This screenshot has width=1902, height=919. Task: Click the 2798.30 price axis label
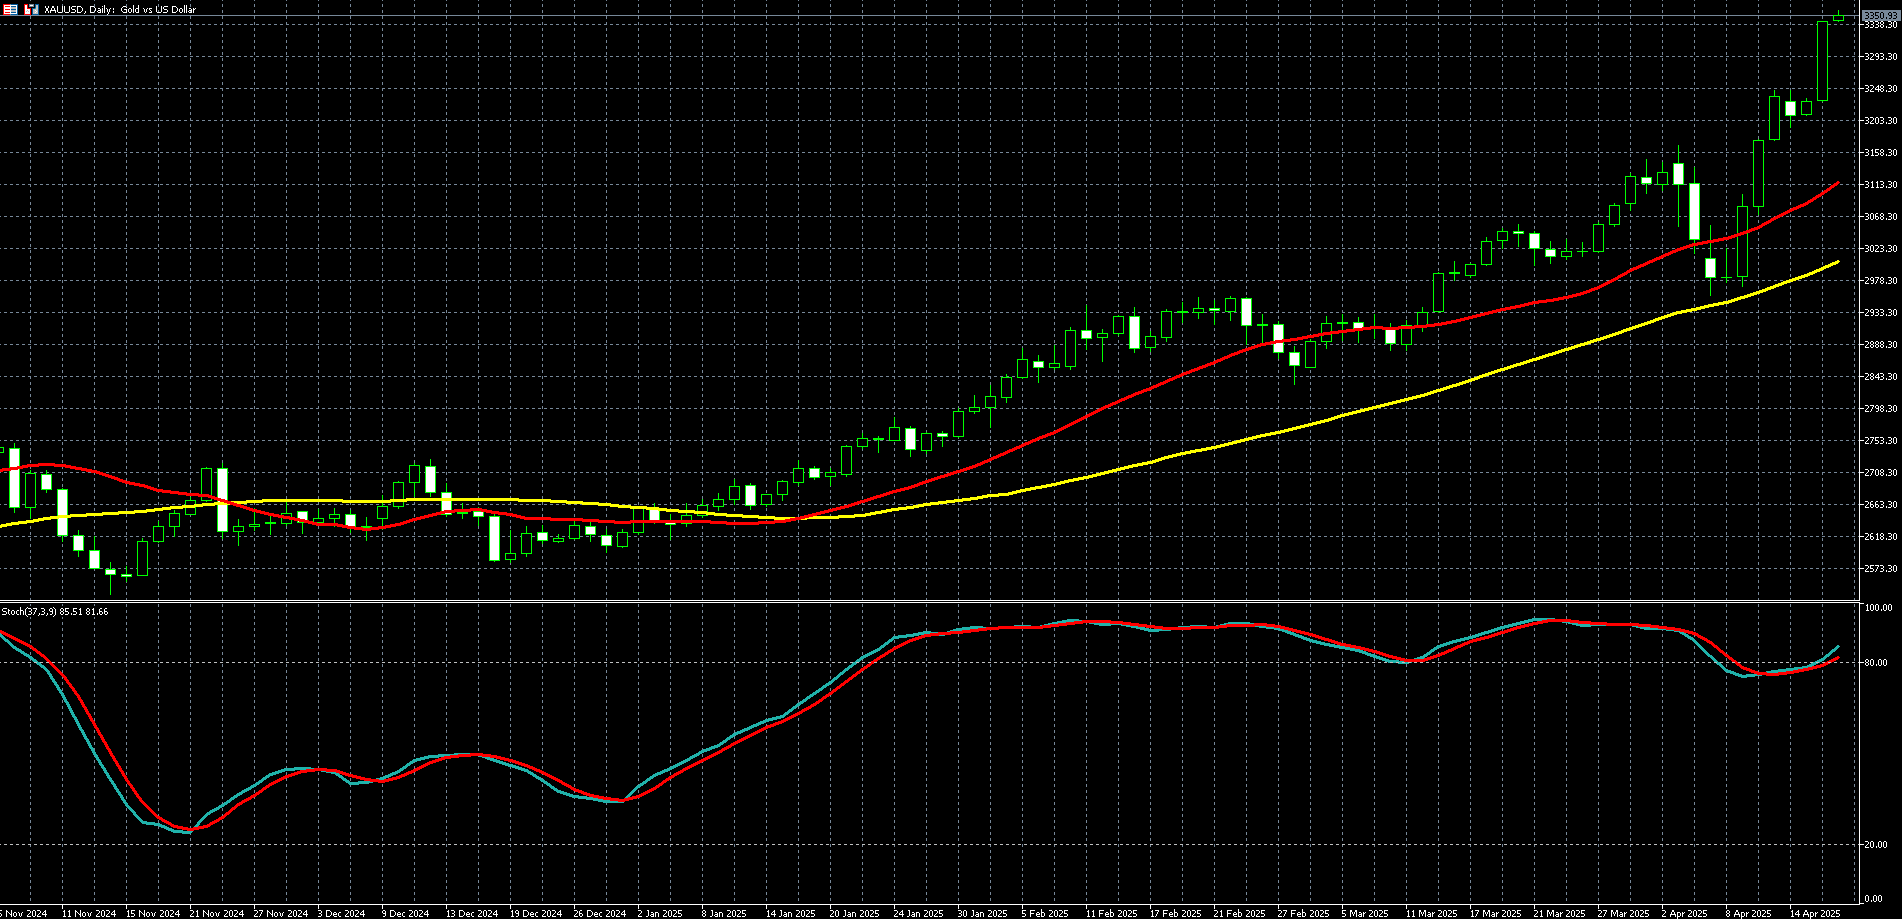1881,409
